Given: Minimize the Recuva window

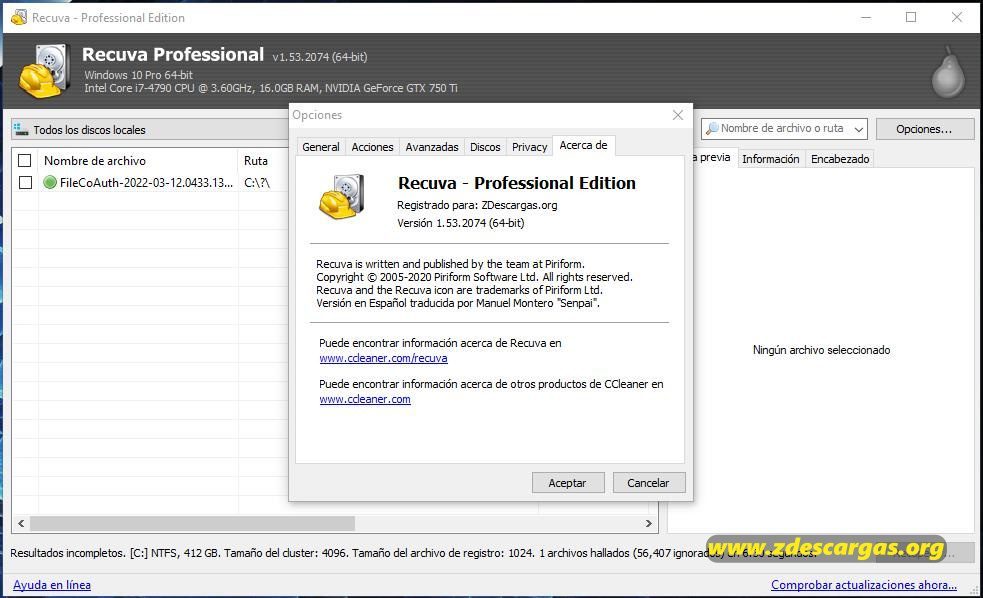Looking at the screenshot, I should pyautogui.click(x=866, y=18).
